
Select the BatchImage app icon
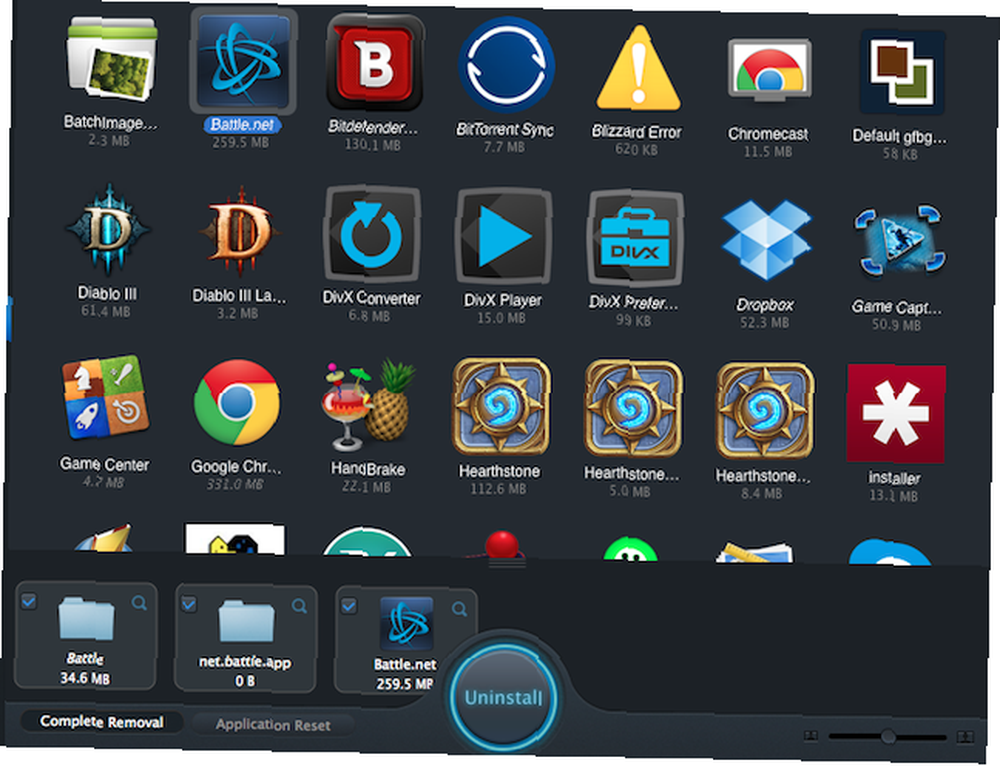click(112, 59)
